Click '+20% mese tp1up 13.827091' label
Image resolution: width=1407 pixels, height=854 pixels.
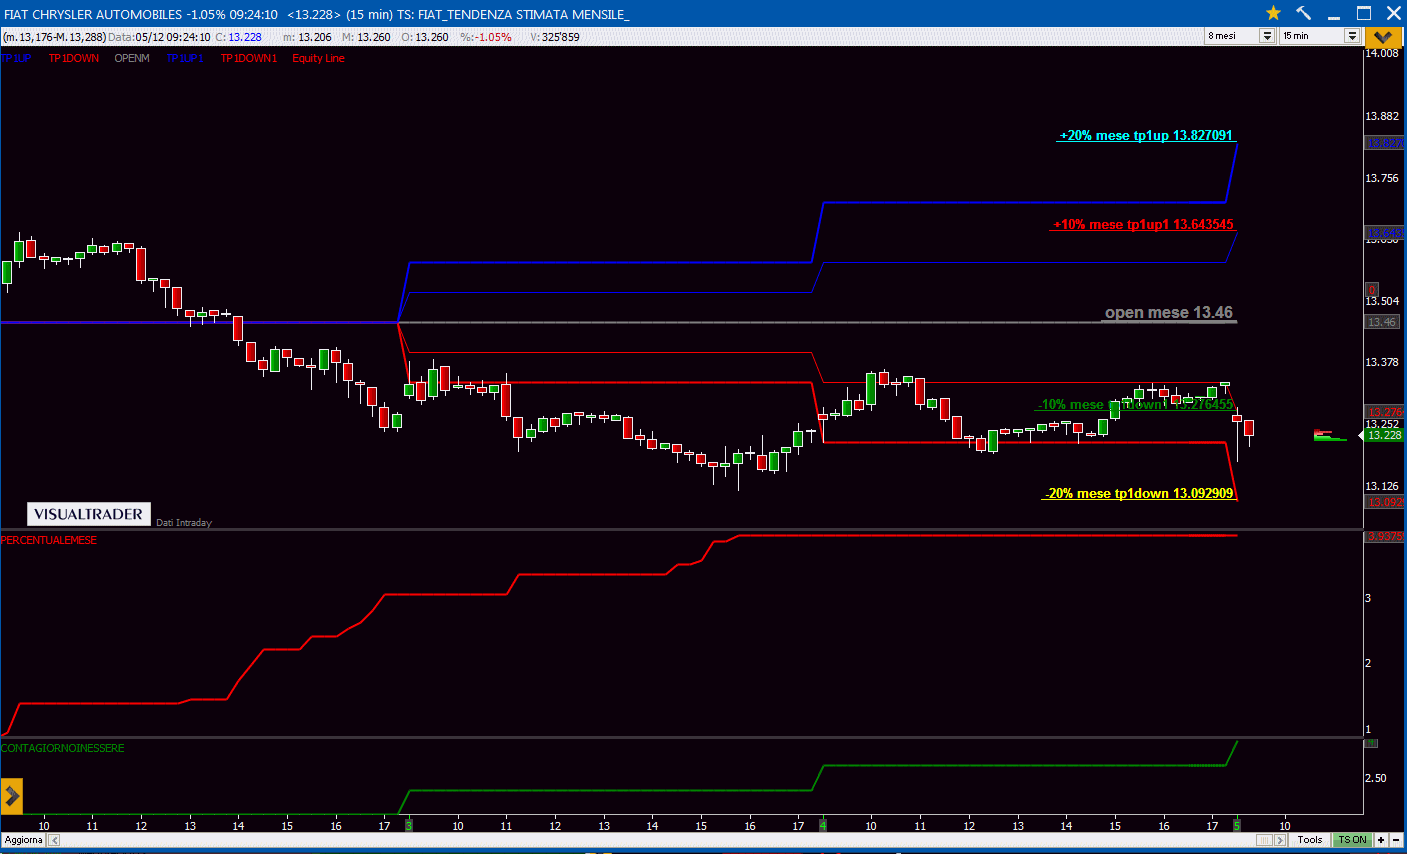tap(1146, 135)
